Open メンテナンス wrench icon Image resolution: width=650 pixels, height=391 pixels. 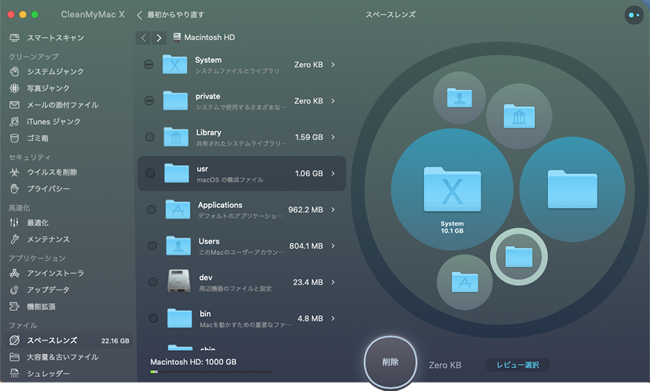pyautogui.click(x=15, y=239)
